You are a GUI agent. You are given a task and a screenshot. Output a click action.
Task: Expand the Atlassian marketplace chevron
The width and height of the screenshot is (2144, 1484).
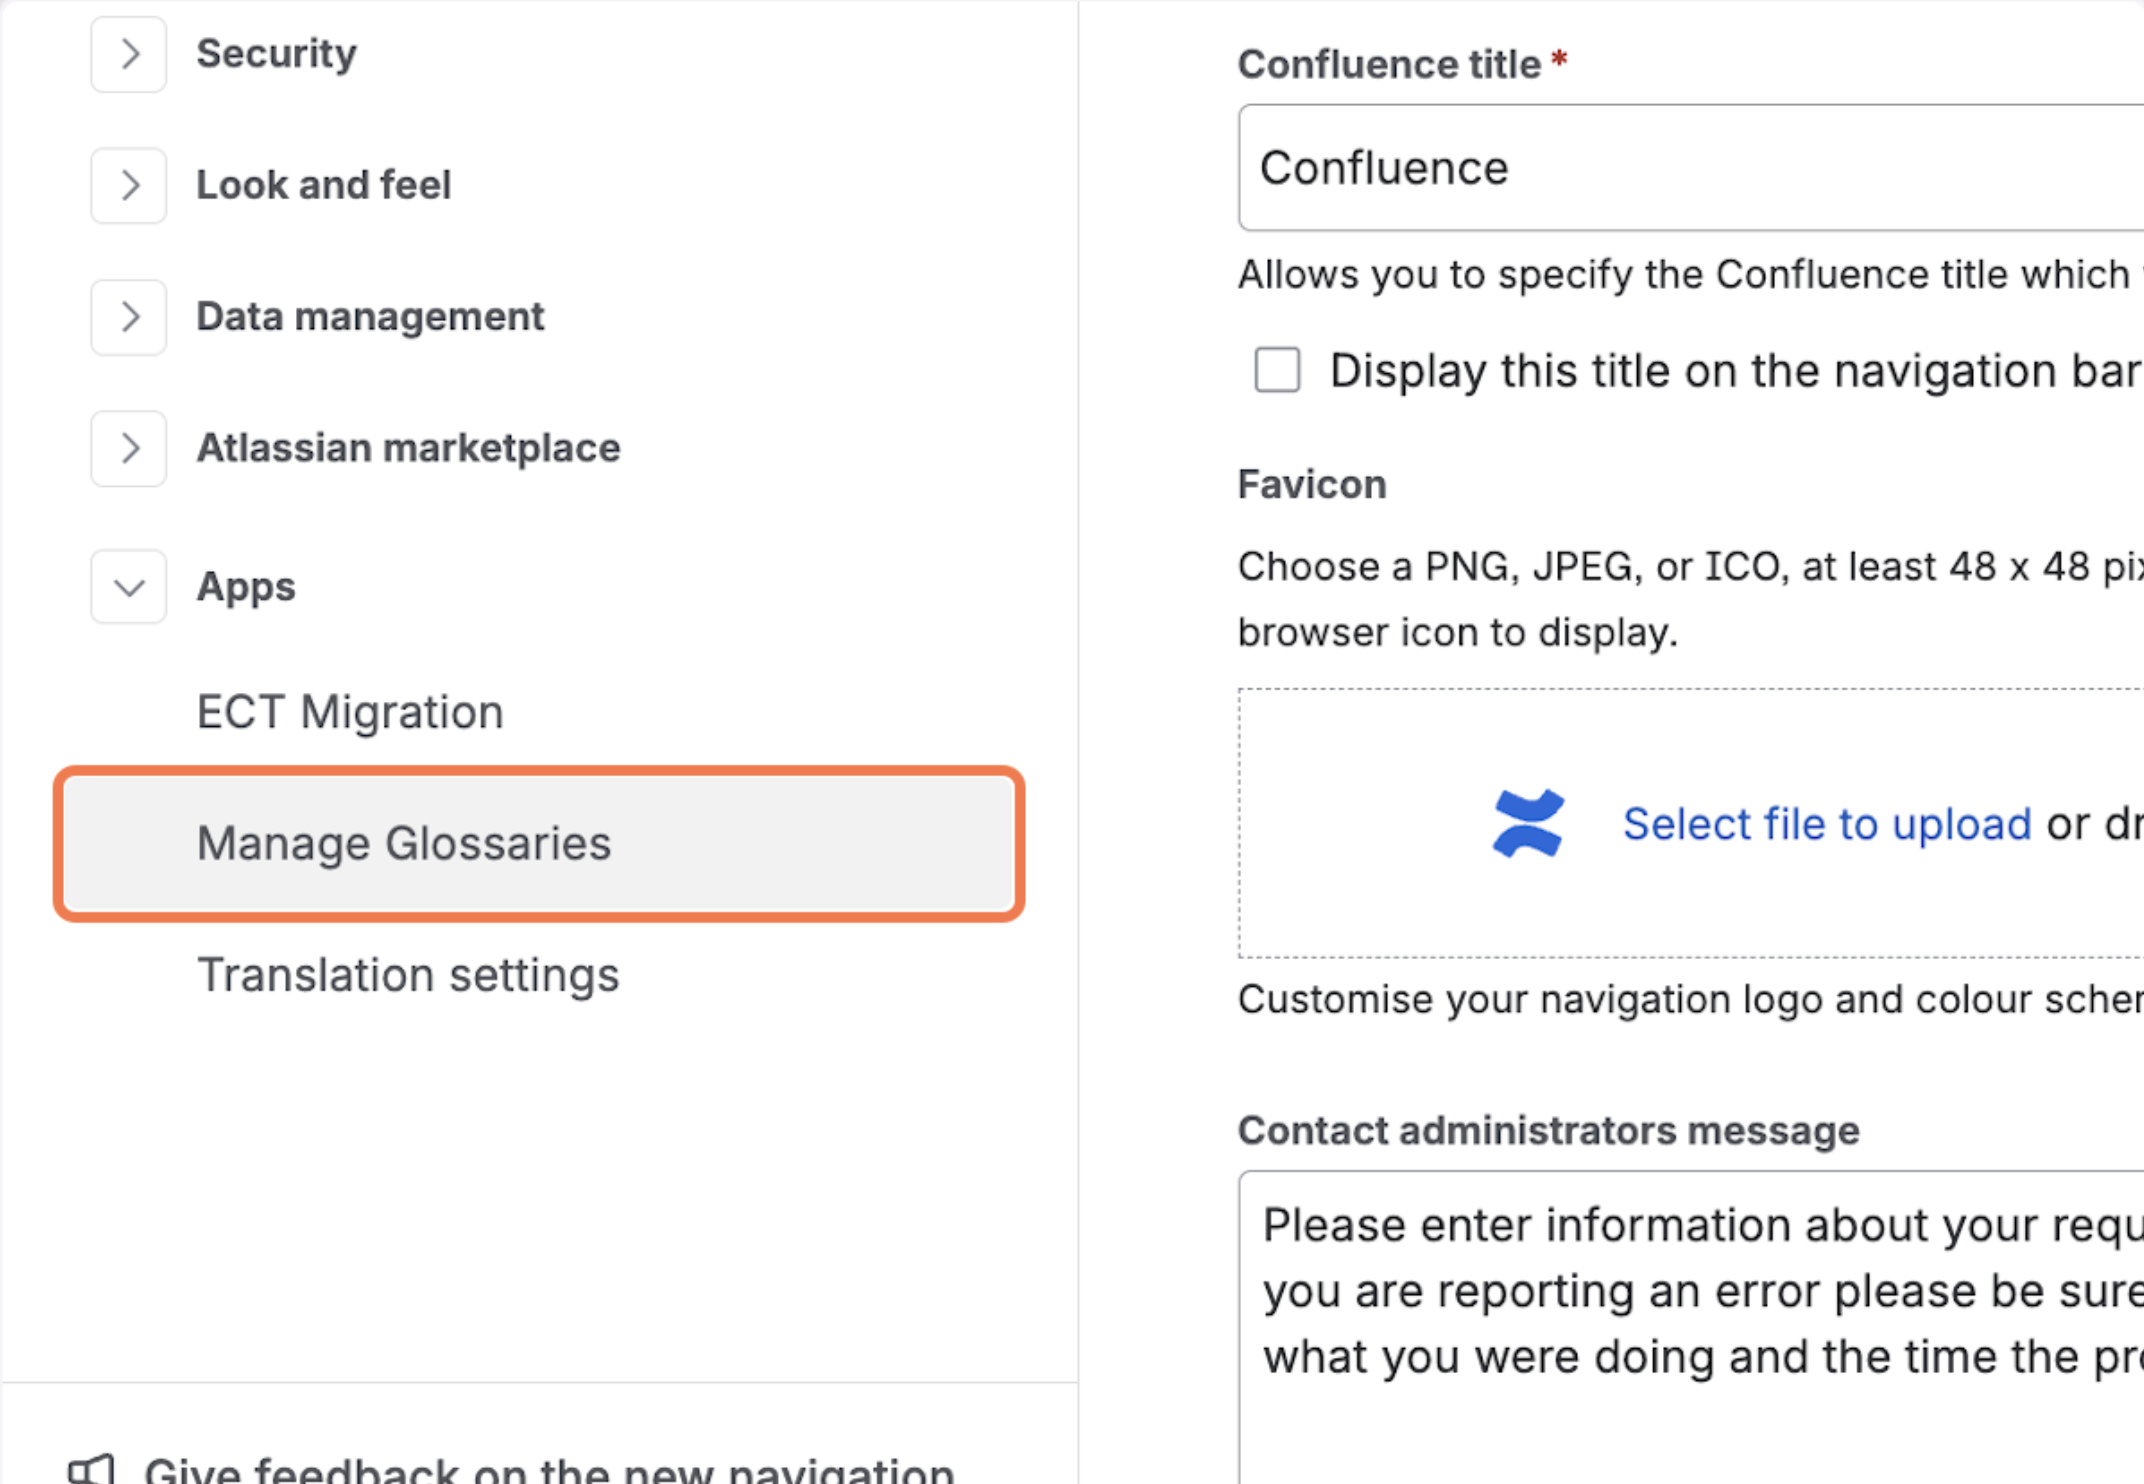pos(129,448)
